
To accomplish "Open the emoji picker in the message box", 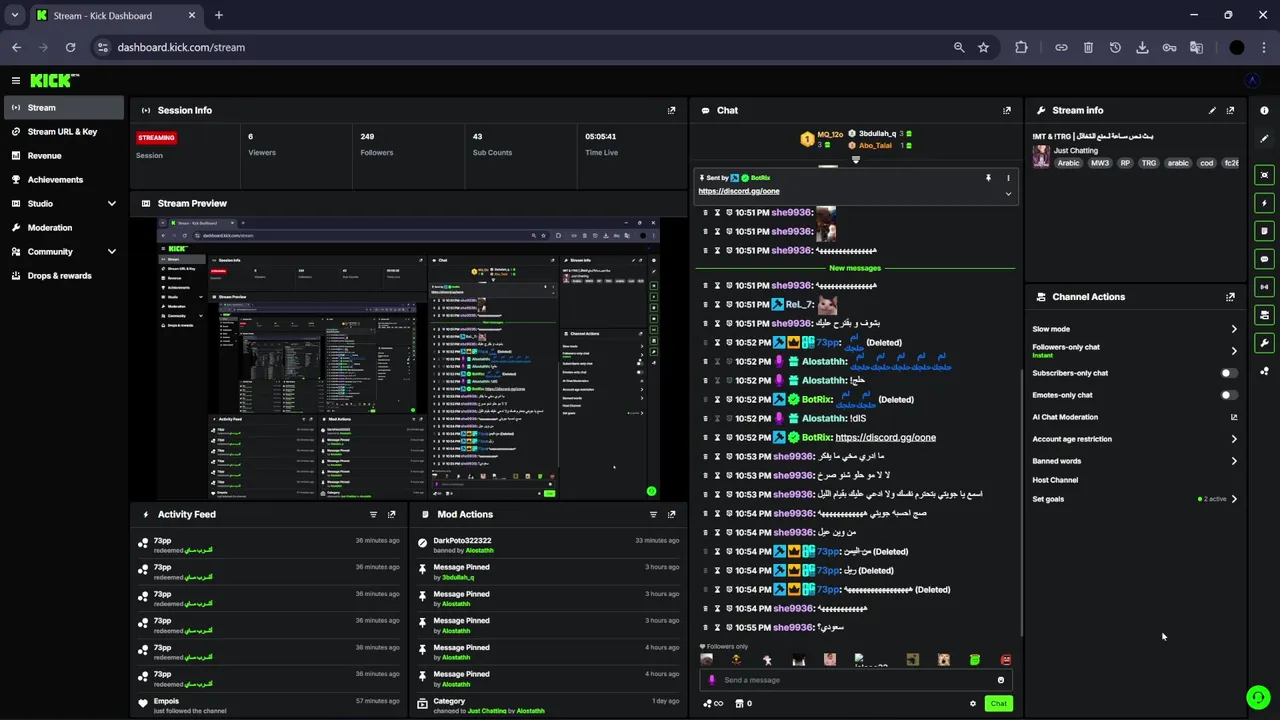I will [x=1000, y=680].
